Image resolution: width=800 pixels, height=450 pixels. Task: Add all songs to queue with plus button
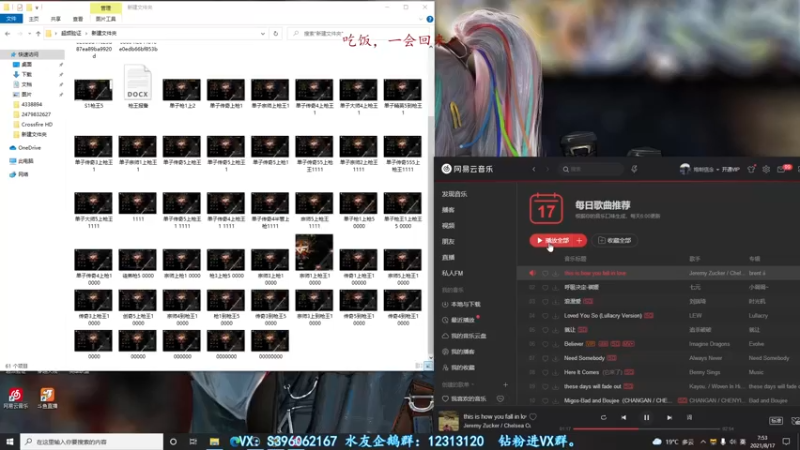580,240
